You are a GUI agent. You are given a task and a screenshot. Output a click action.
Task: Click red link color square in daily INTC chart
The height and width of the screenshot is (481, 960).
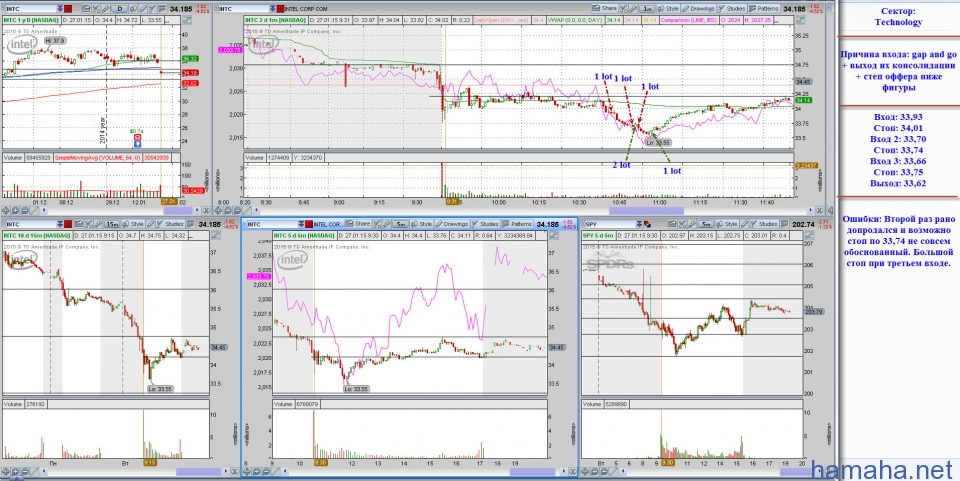pos(68,9)
